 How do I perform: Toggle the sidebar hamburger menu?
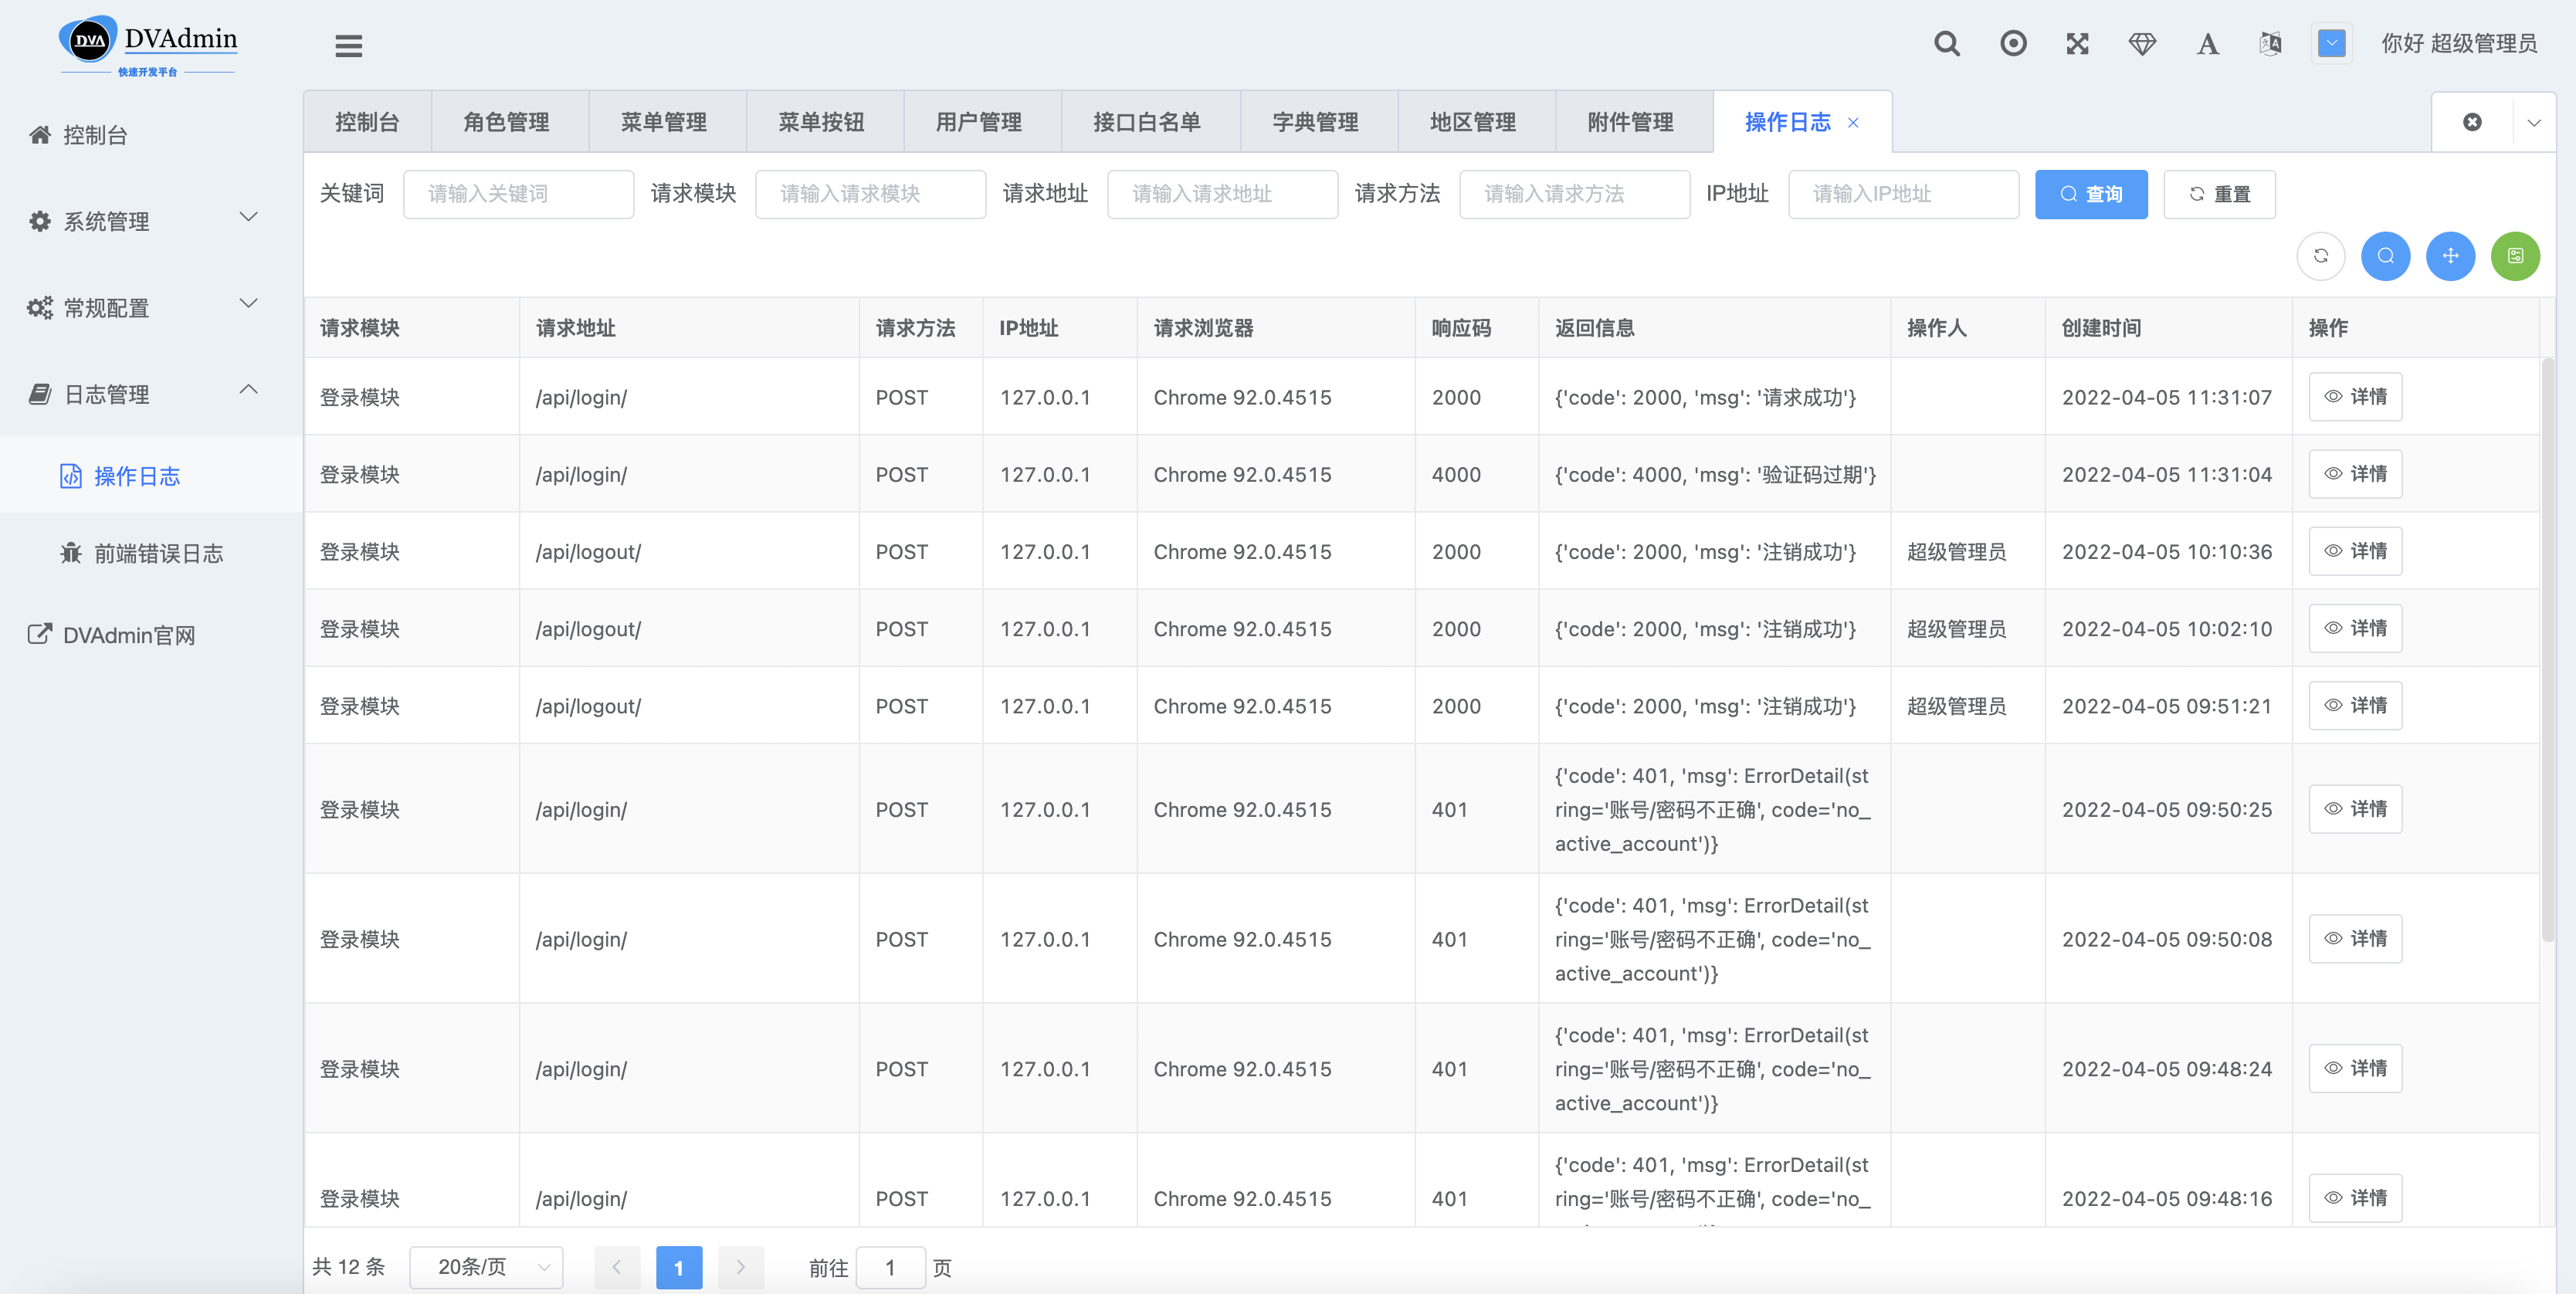pos(348,45)
